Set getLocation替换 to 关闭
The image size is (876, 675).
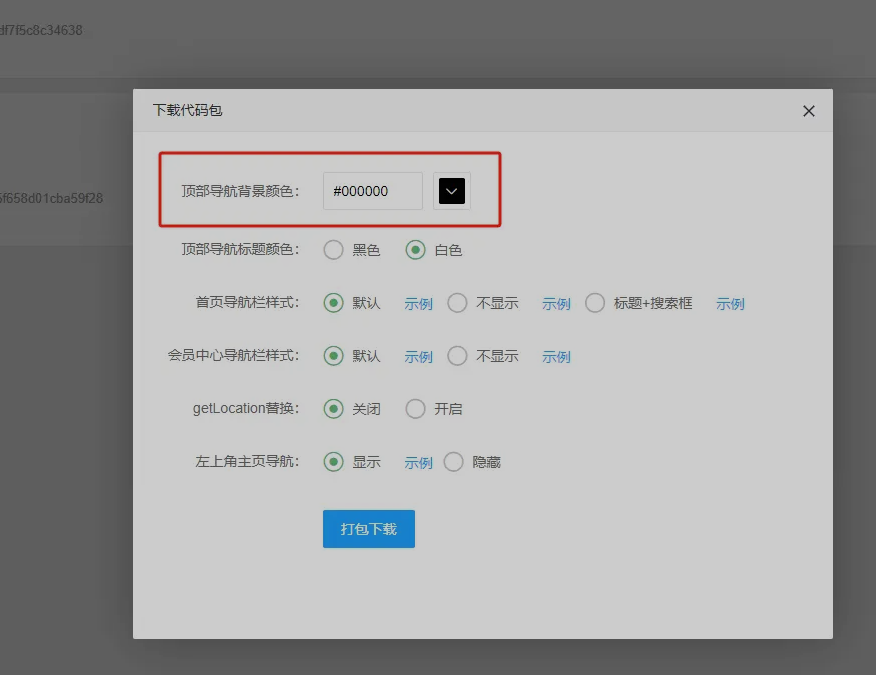click(334, 409)
